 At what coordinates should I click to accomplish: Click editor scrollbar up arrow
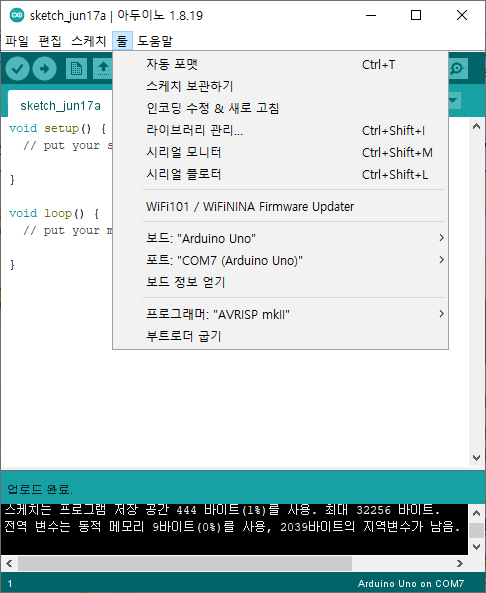click(x=477, y=126)
